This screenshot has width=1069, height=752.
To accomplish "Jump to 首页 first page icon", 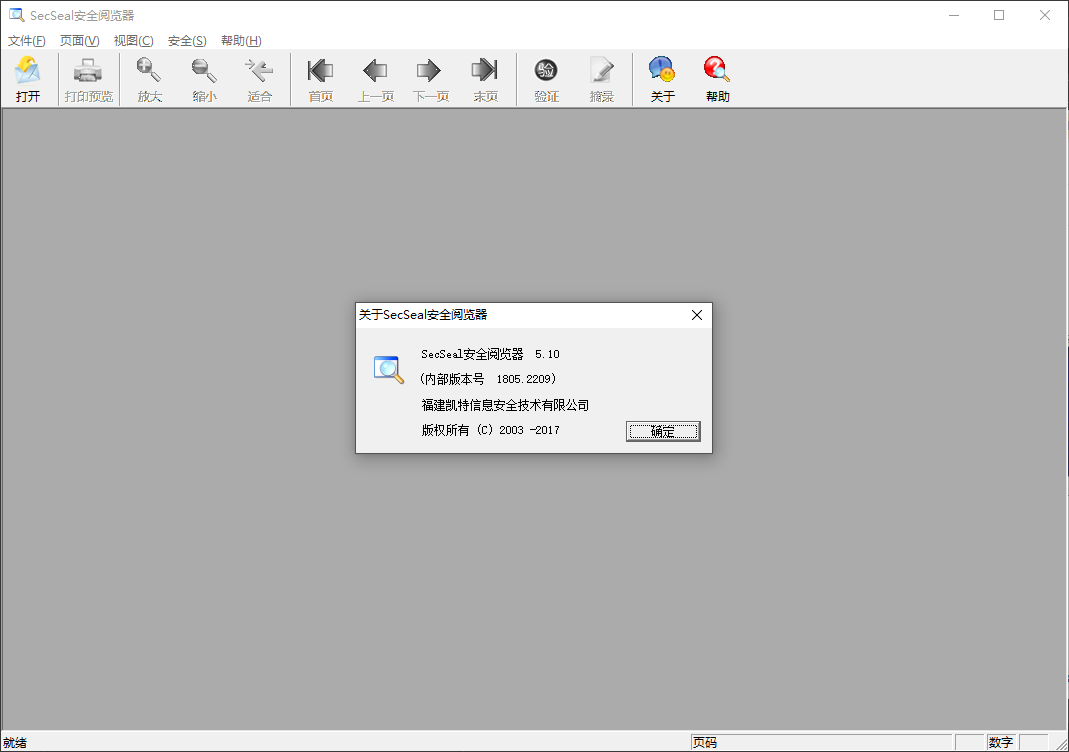I will click(320, 72).
